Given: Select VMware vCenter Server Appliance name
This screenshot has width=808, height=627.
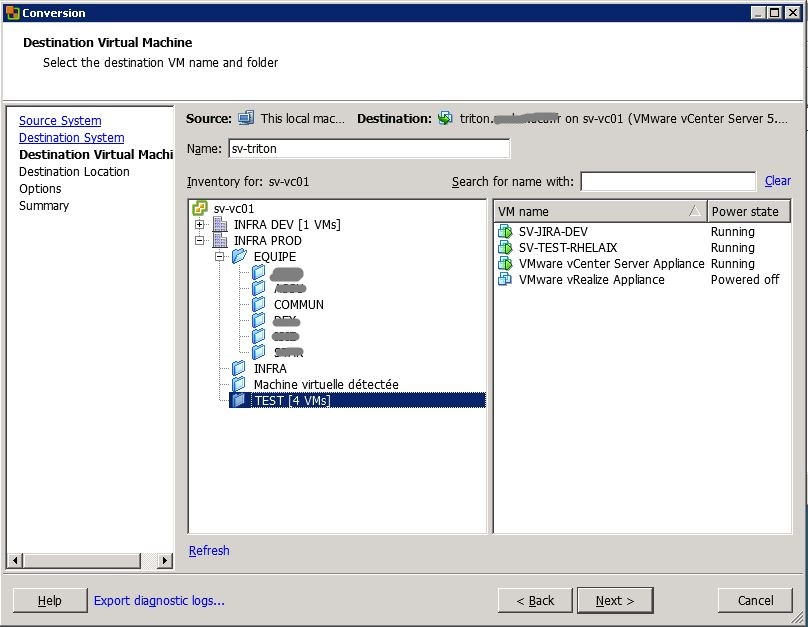Looking at the screenshot, I should tap(611, 263).
